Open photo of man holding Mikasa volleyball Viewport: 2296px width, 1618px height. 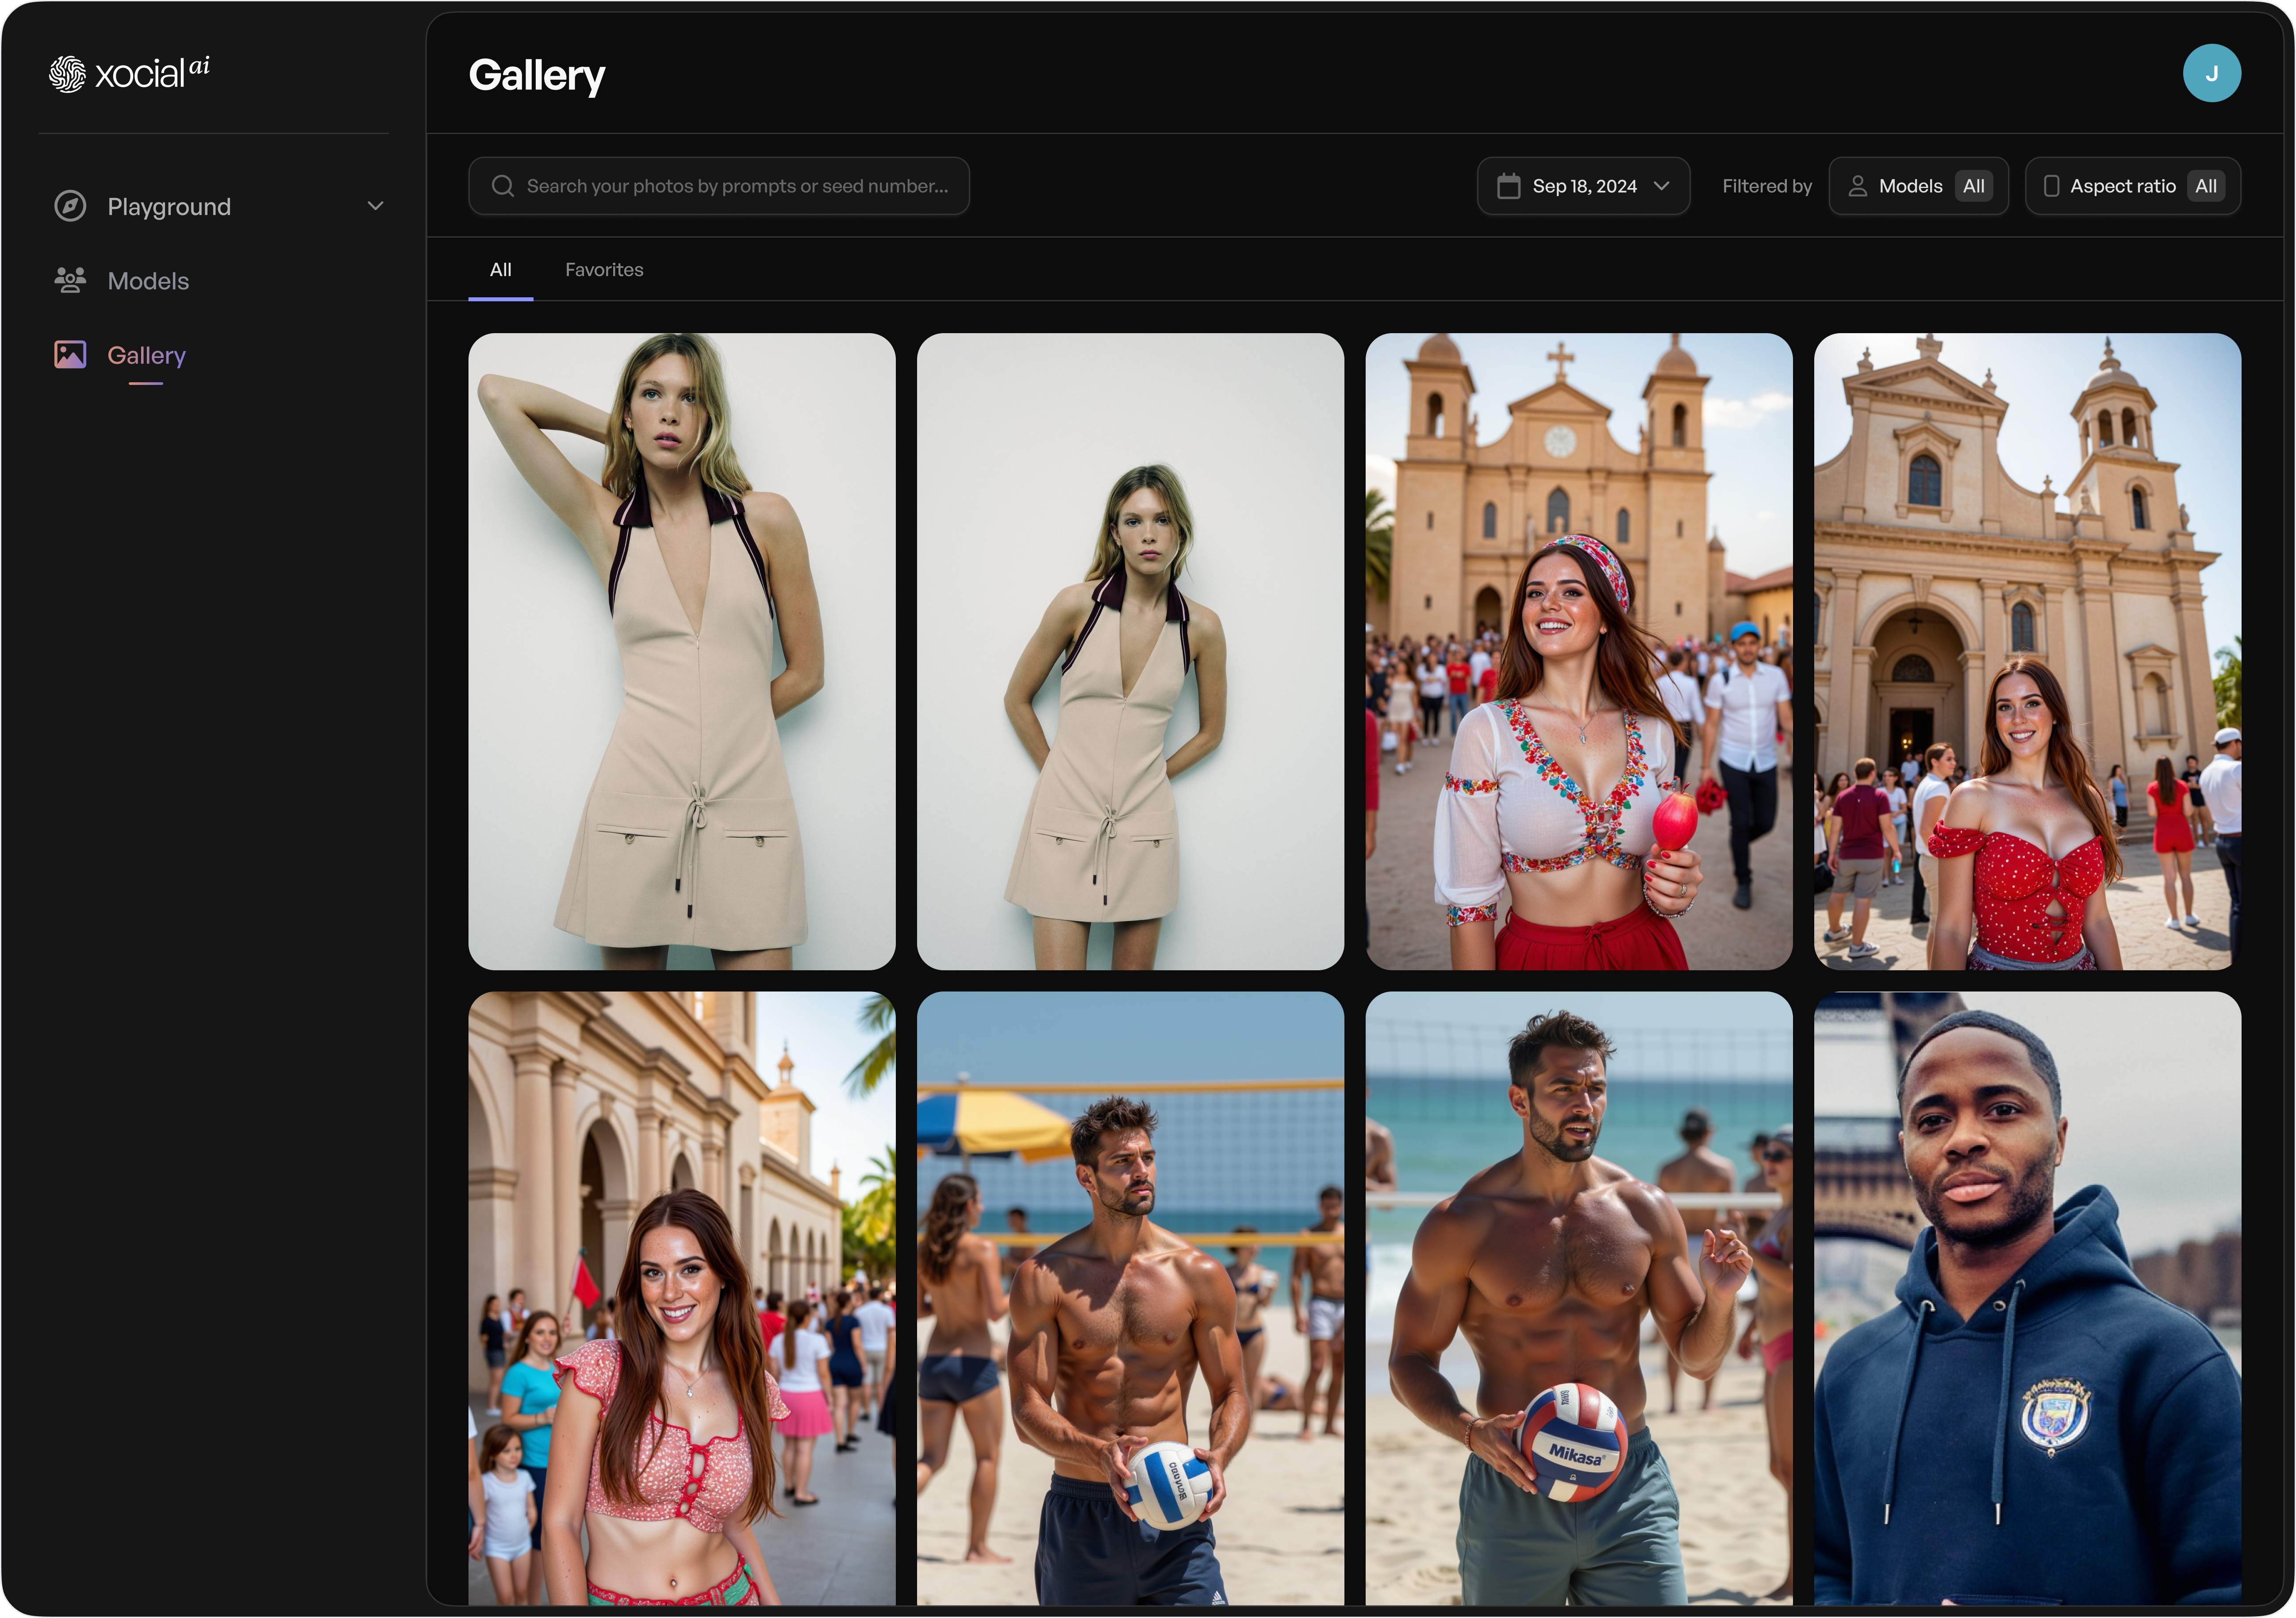(1578, 1298)
